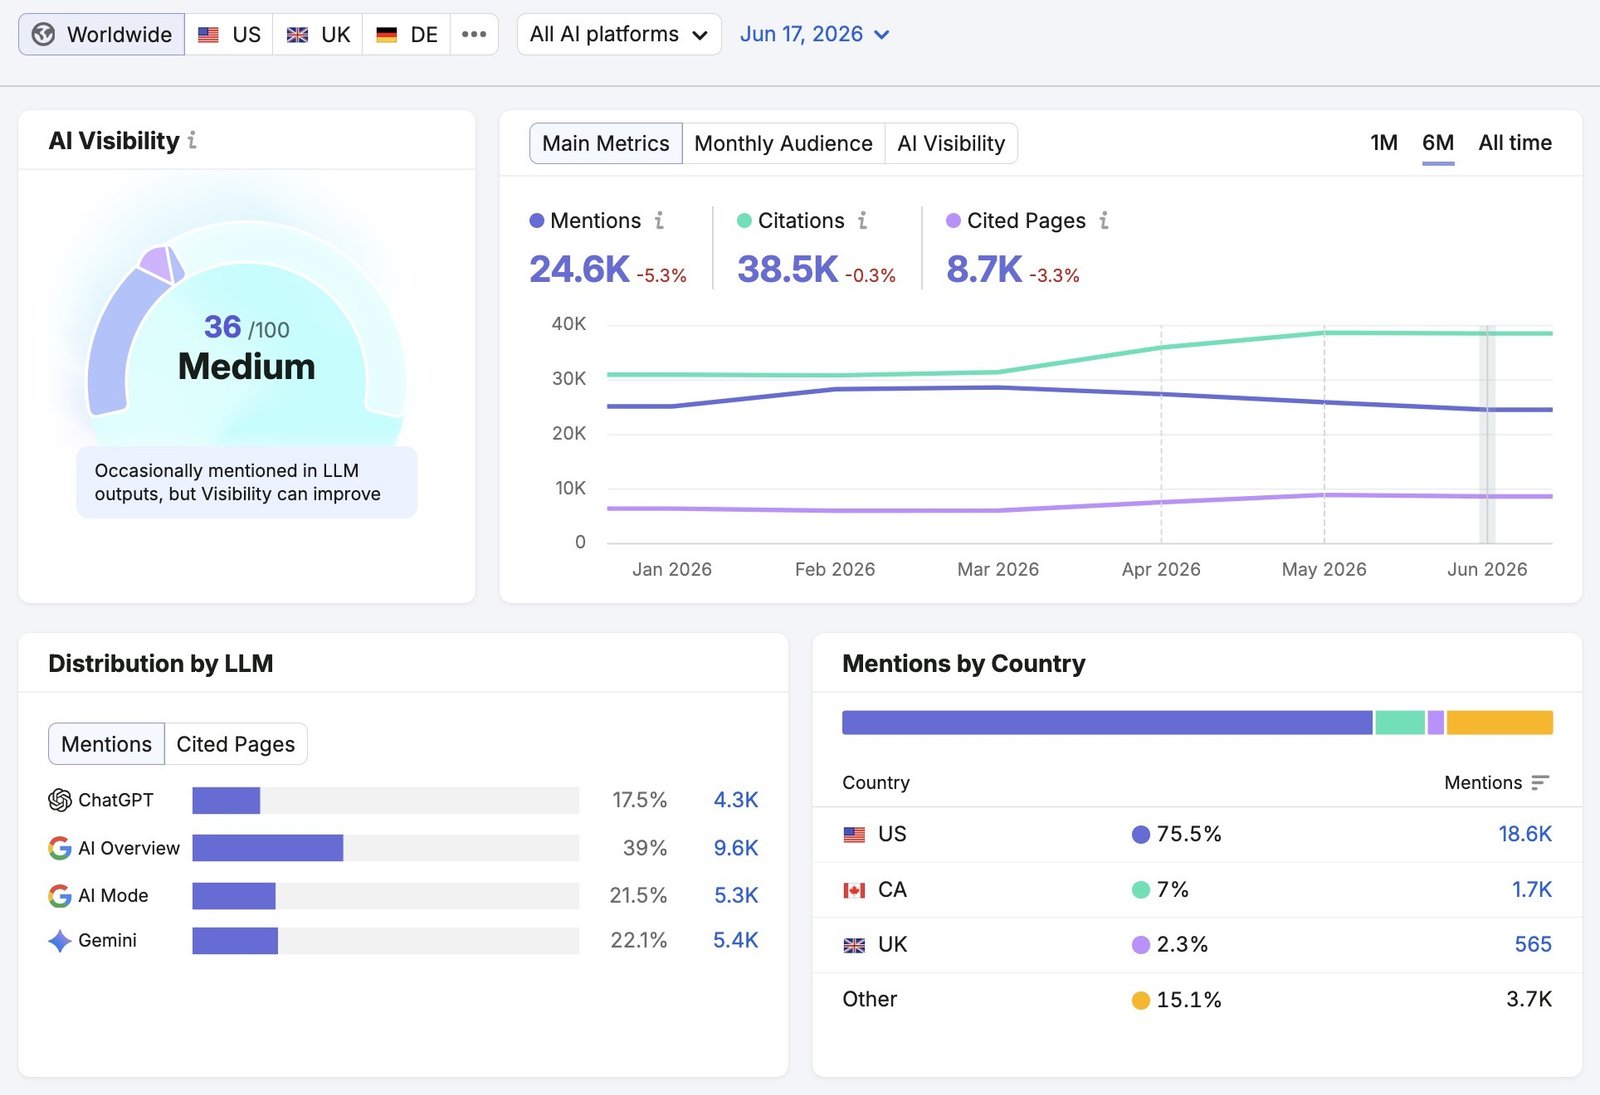Screen dimensions: 1600x1095
Task: Set time range to 6M
Action: point(1438,143)
